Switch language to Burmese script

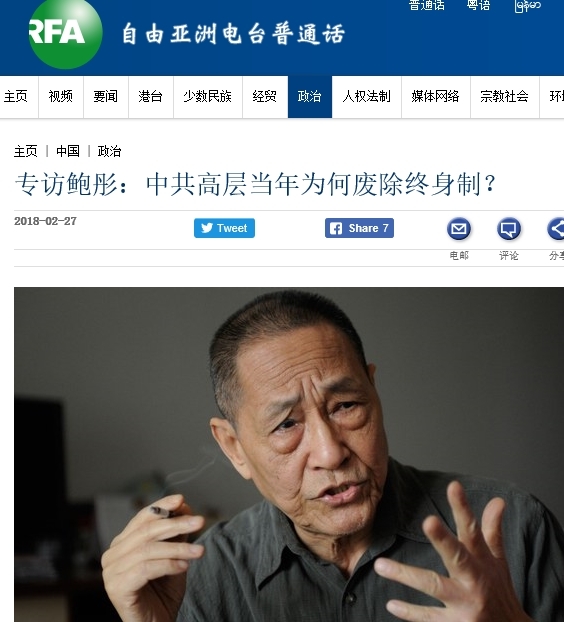[528, 6]
